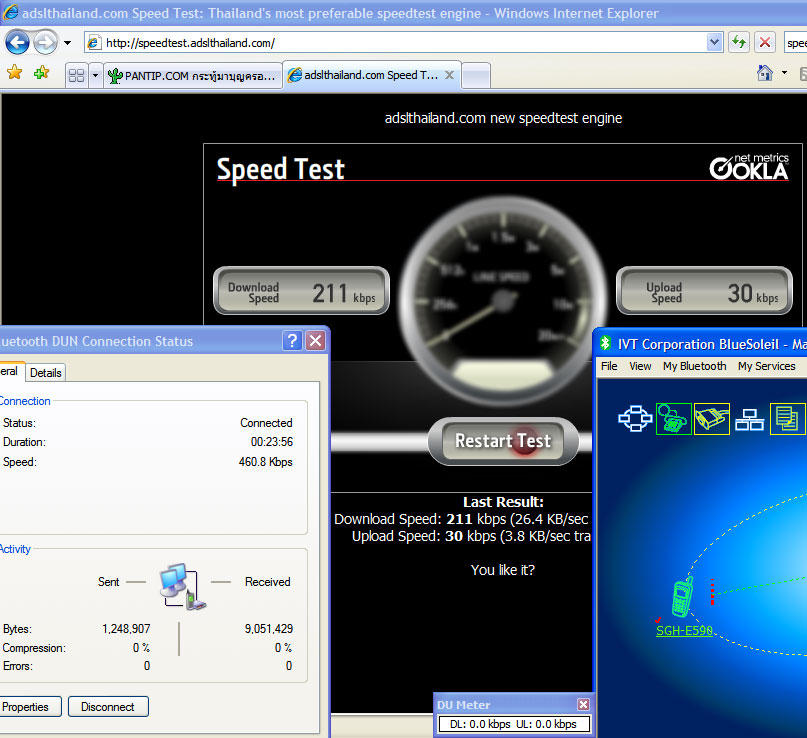Click the Upload Speed 30 kbps readout
The image size is (807, 738).
point(704,291)
